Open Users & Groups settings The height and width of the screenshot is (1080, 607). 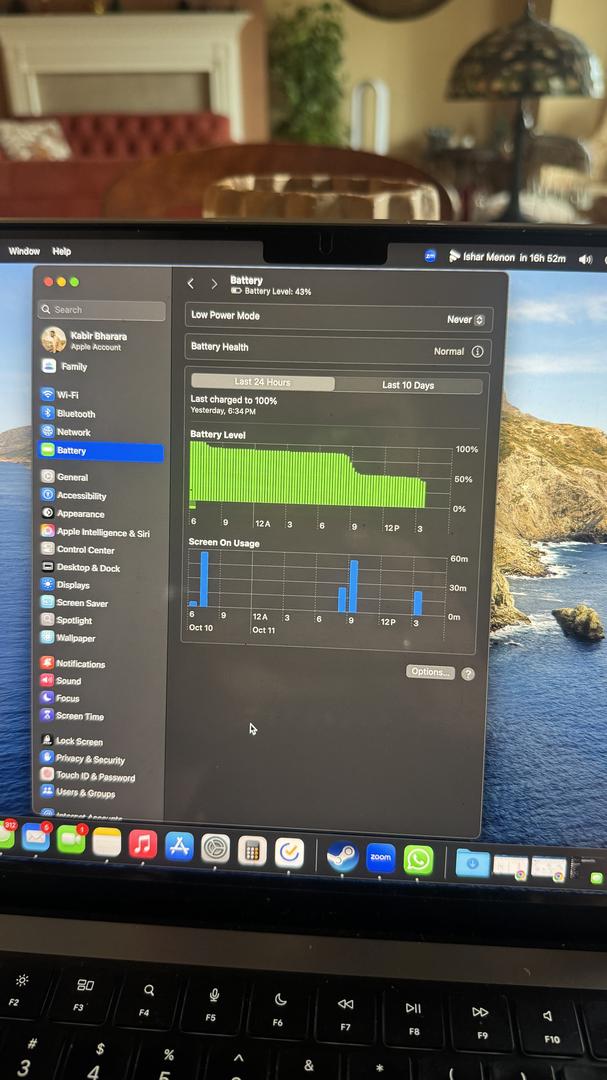(x=85, y=793)
